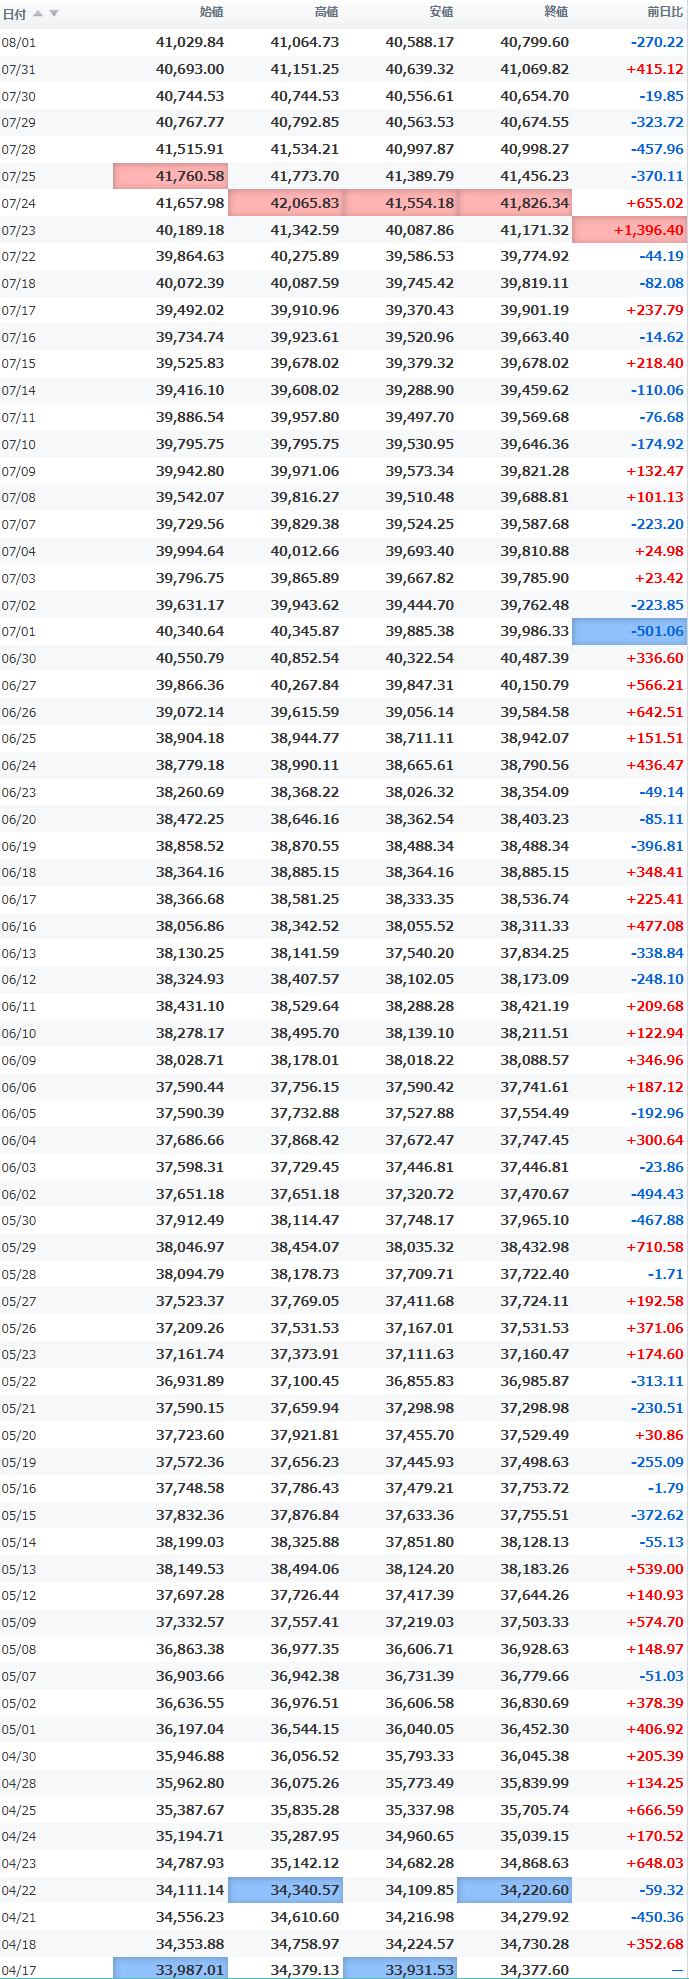Select the high value 38,494.06

tap(305, 1570)
